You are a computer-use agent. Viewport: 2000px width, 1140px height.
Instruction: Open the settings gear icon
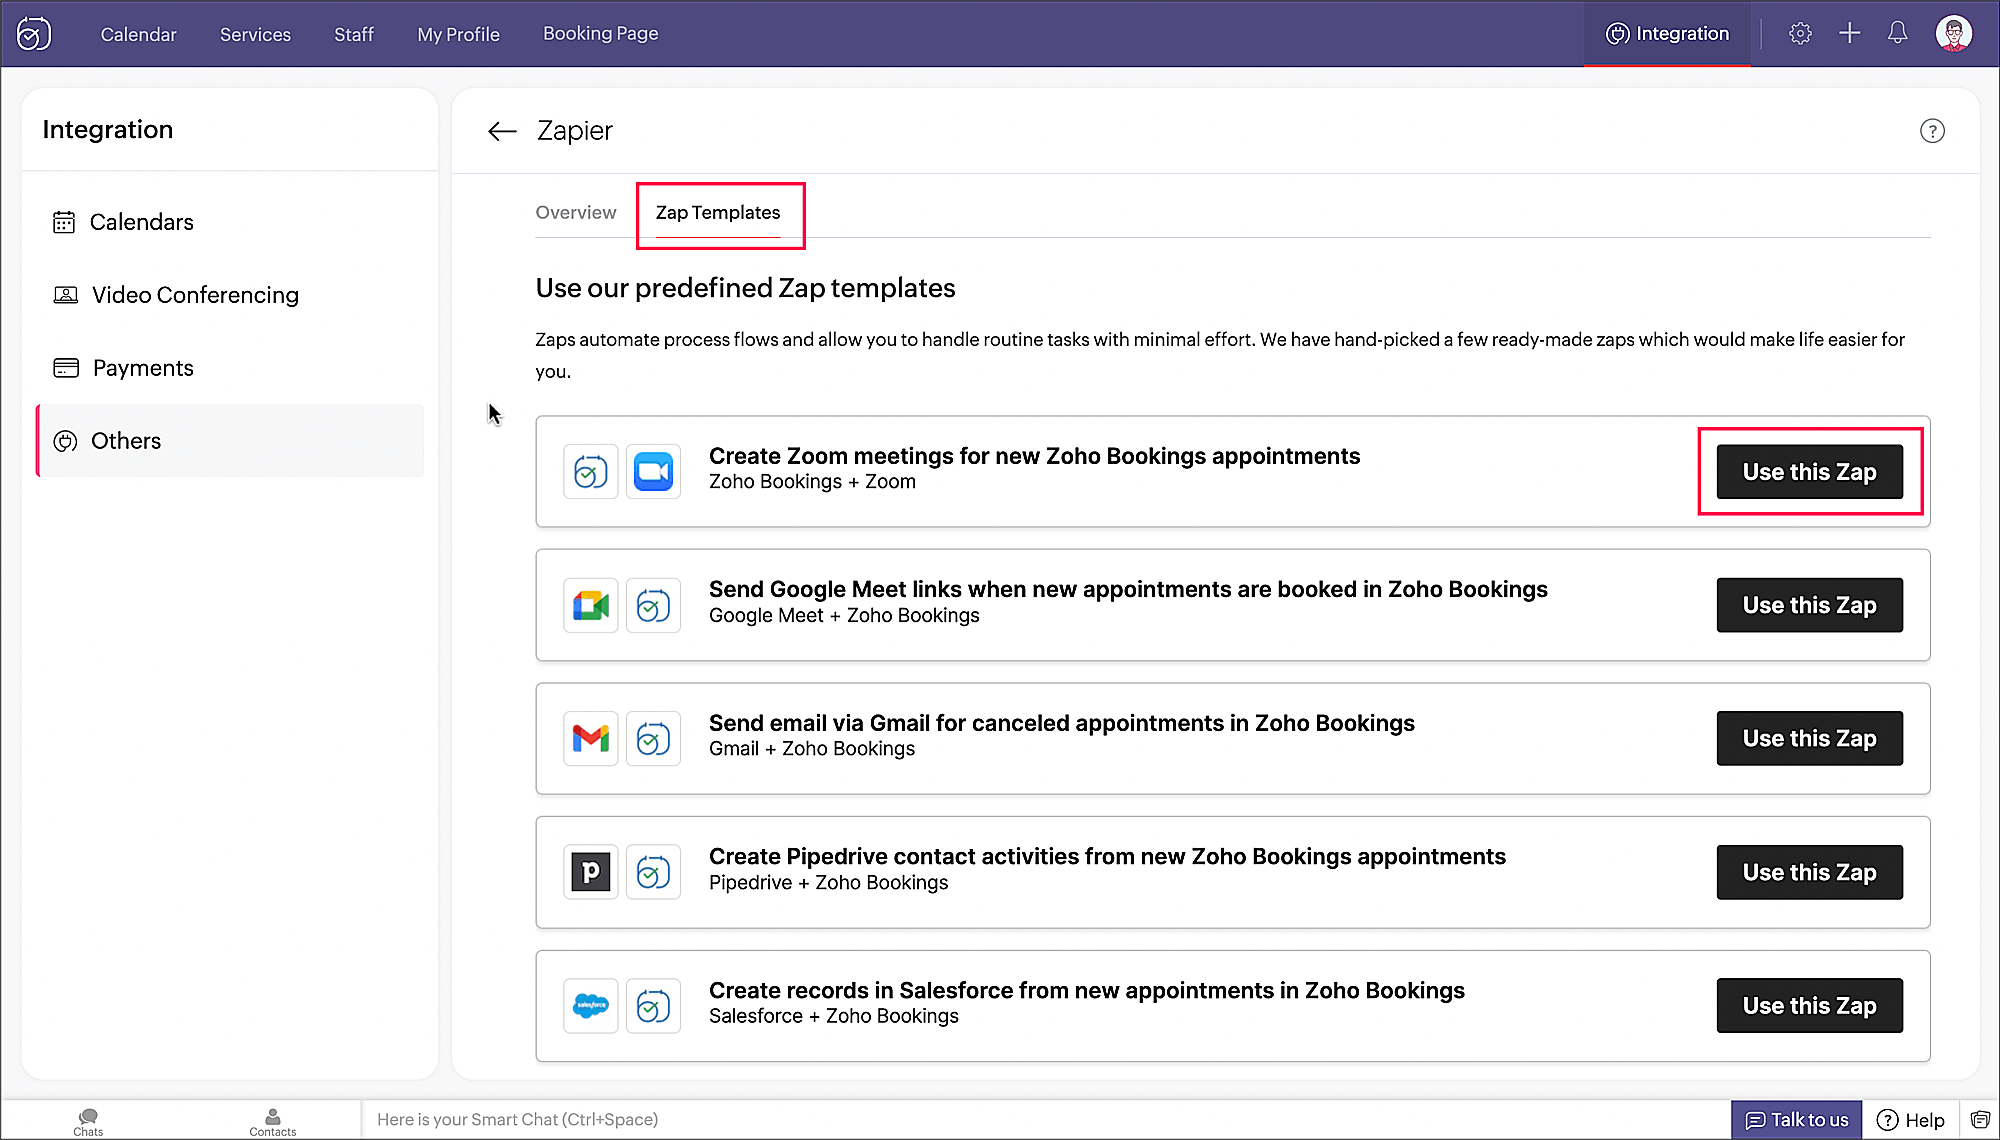tap(1800, 33)
